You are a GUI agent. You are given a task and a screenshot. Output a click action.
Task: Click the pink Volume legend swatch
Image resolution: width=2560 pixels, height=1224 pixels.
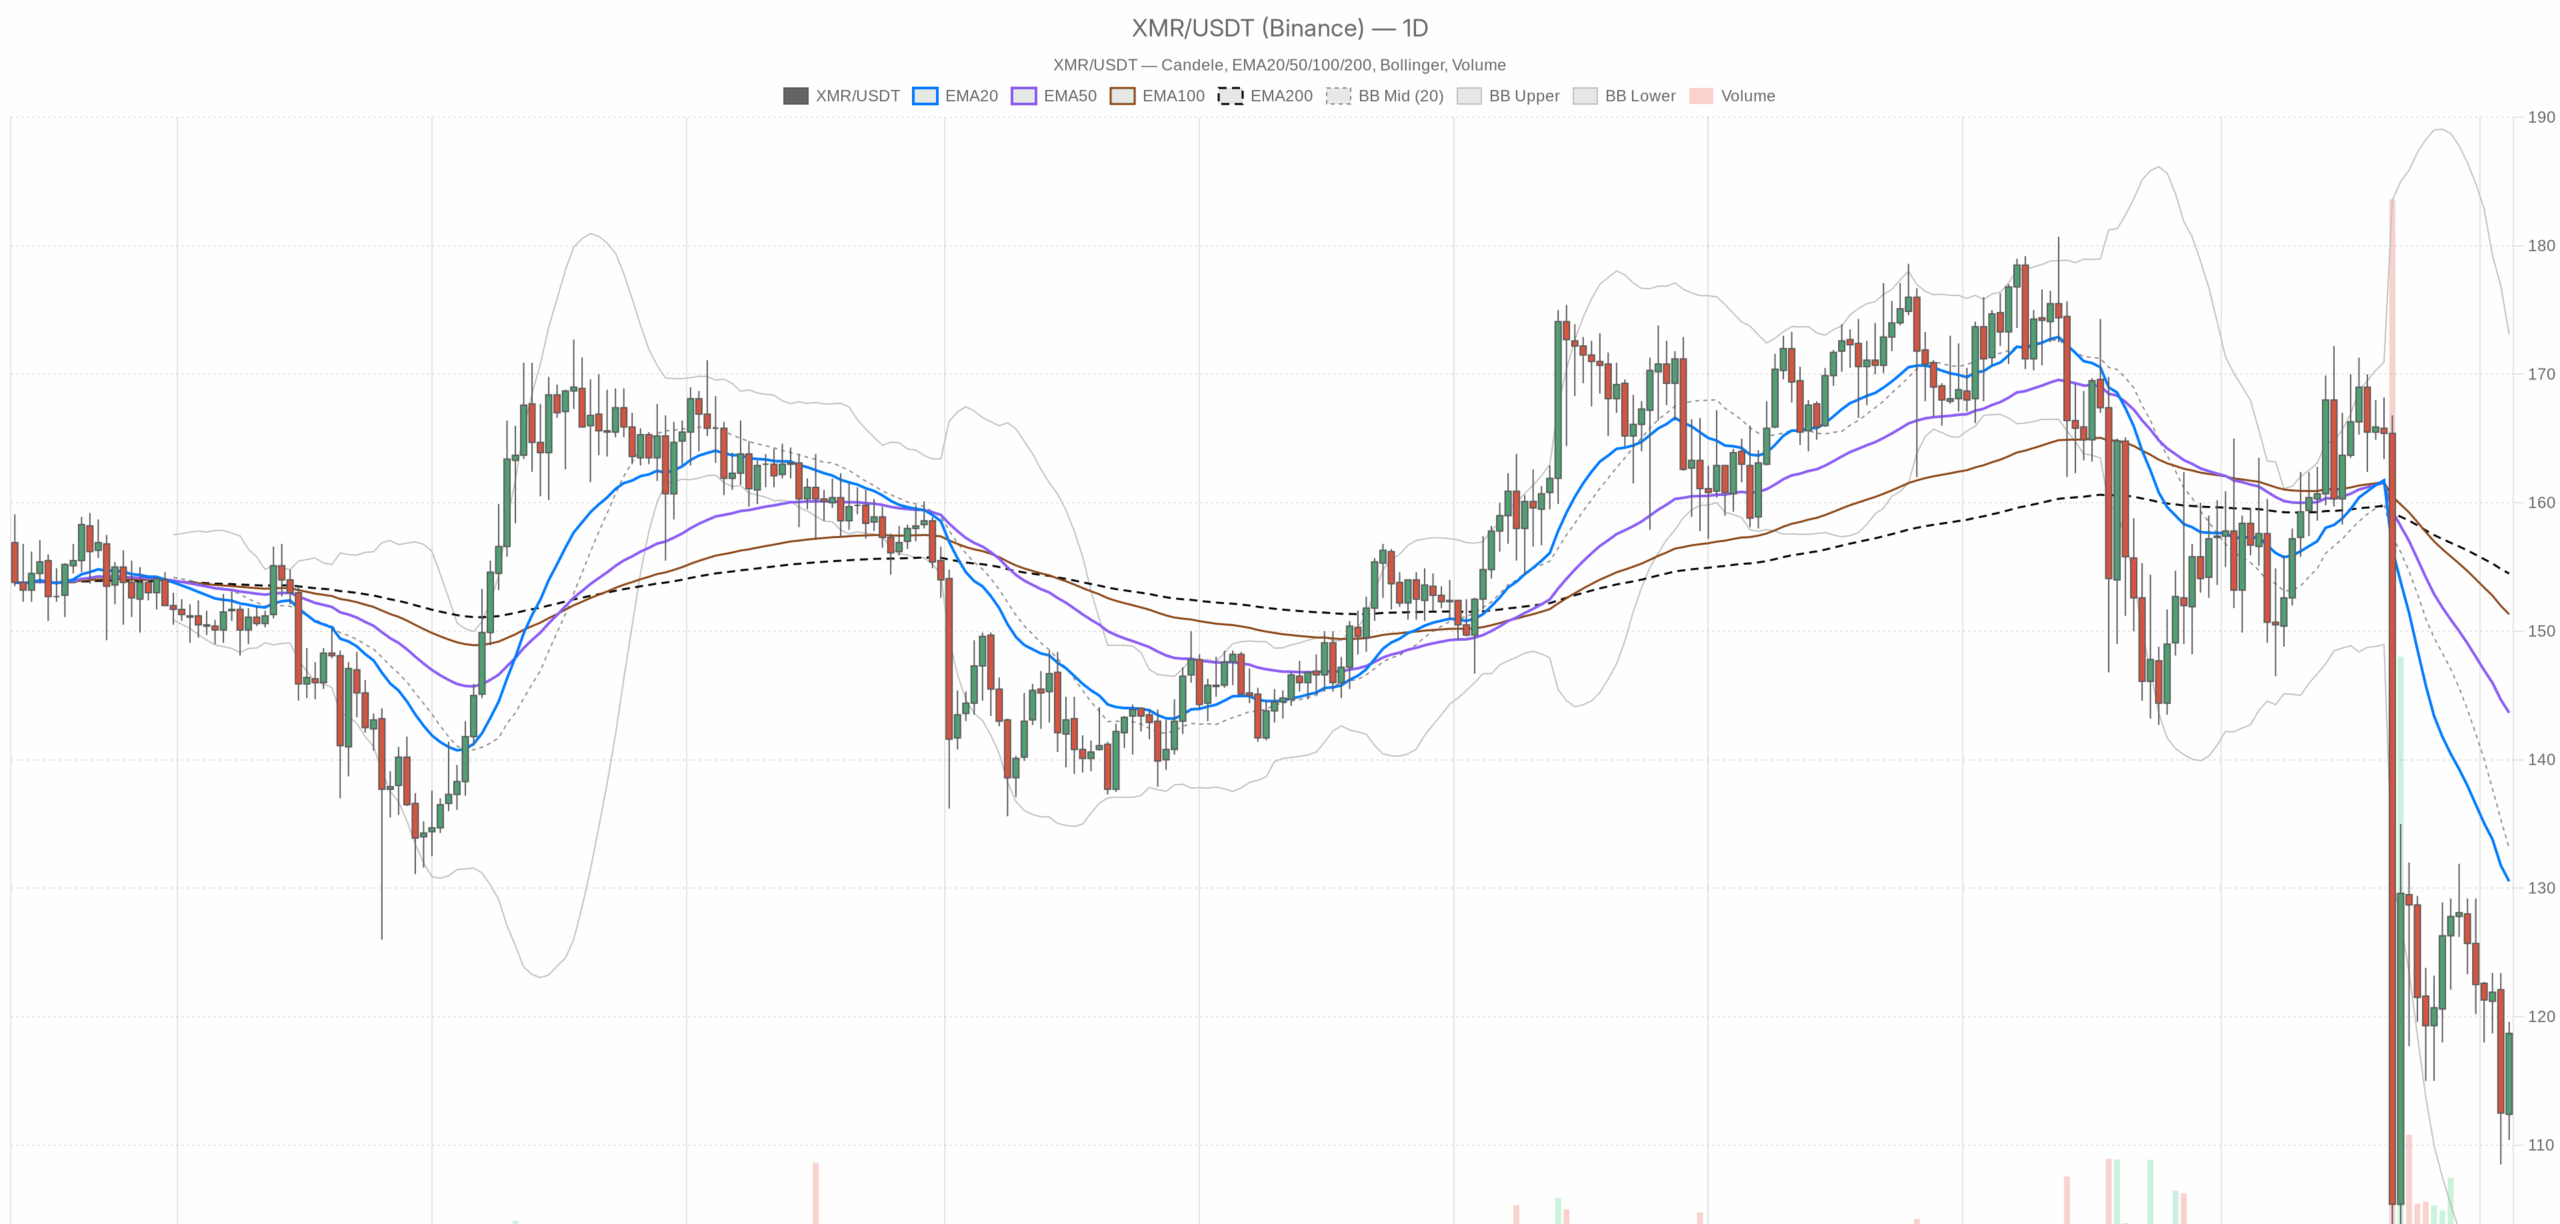click(1700, 95)
